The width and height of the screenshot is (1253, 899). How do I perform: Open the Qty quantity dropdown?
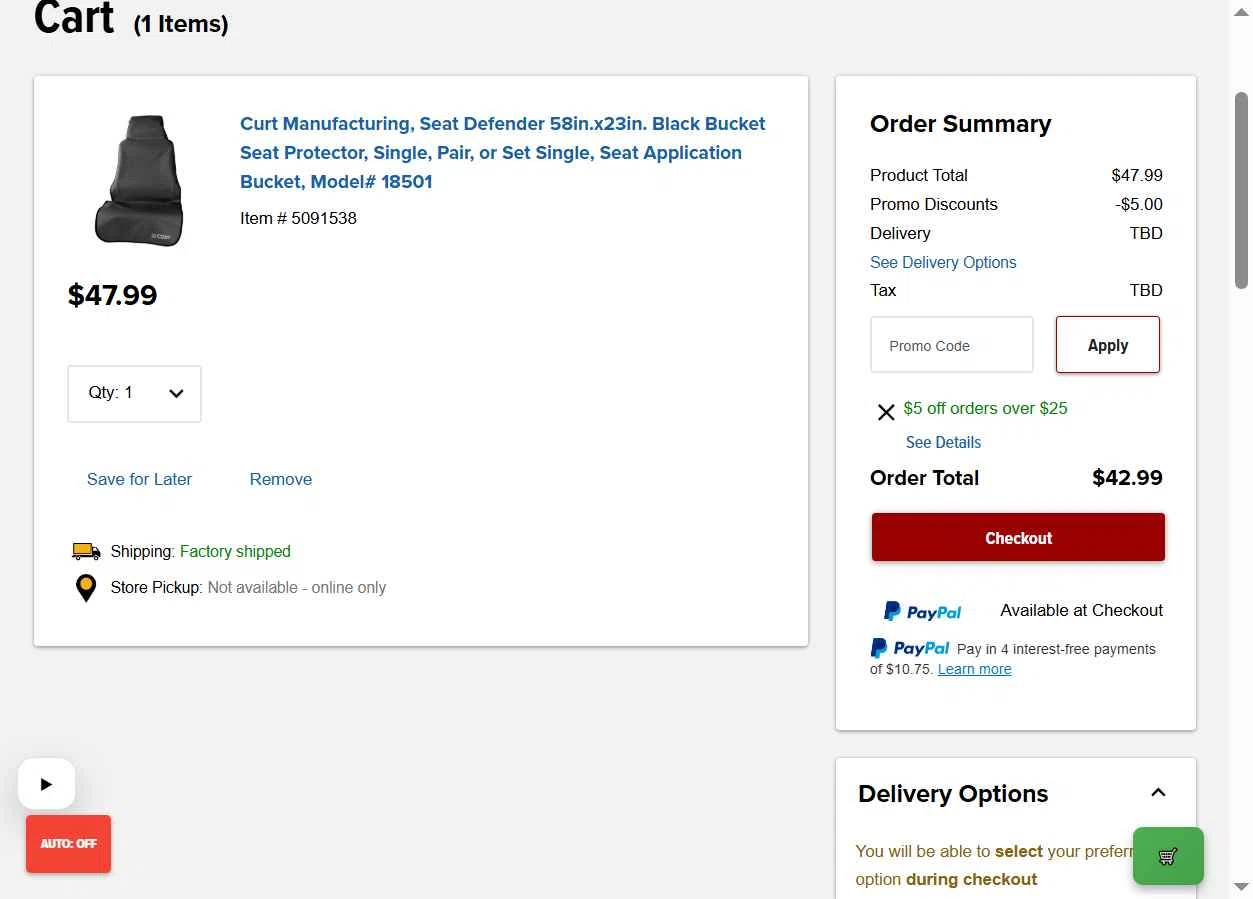pos(134,393)
